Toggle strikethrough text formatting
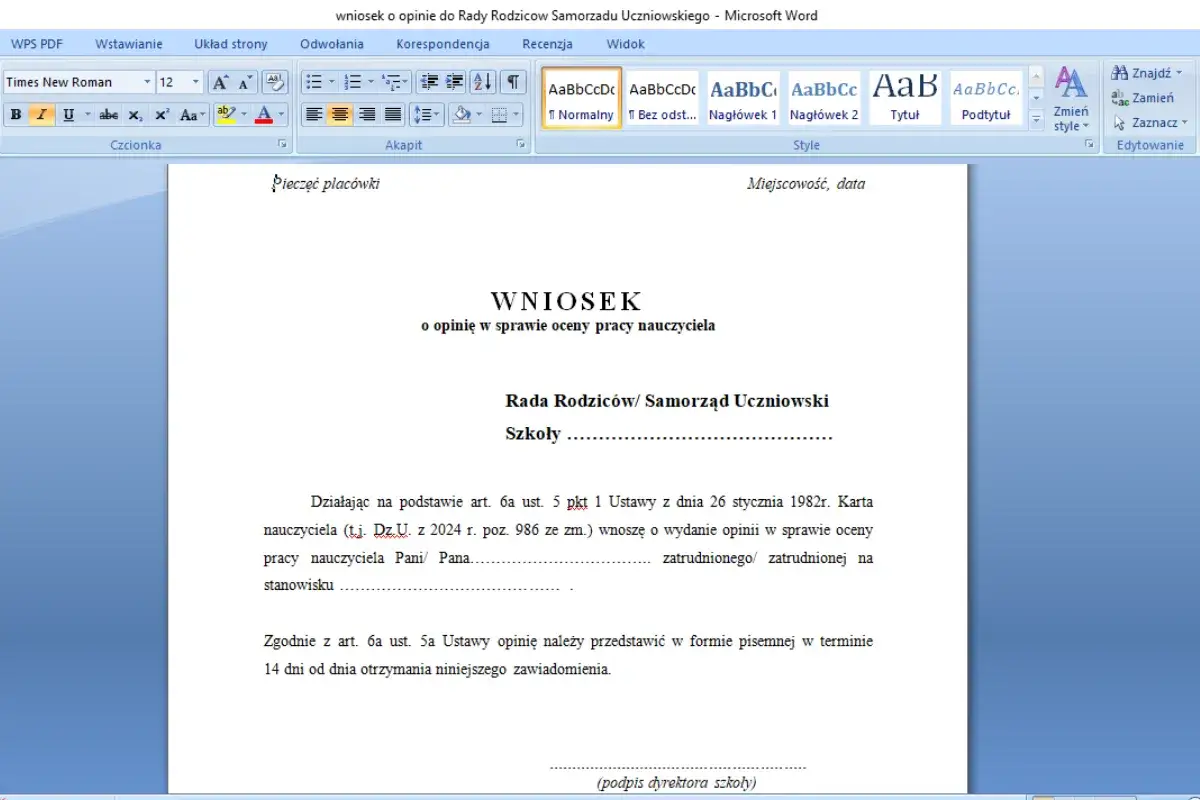This screenshot has width=1200, height=800. click(x=109, y=115)
